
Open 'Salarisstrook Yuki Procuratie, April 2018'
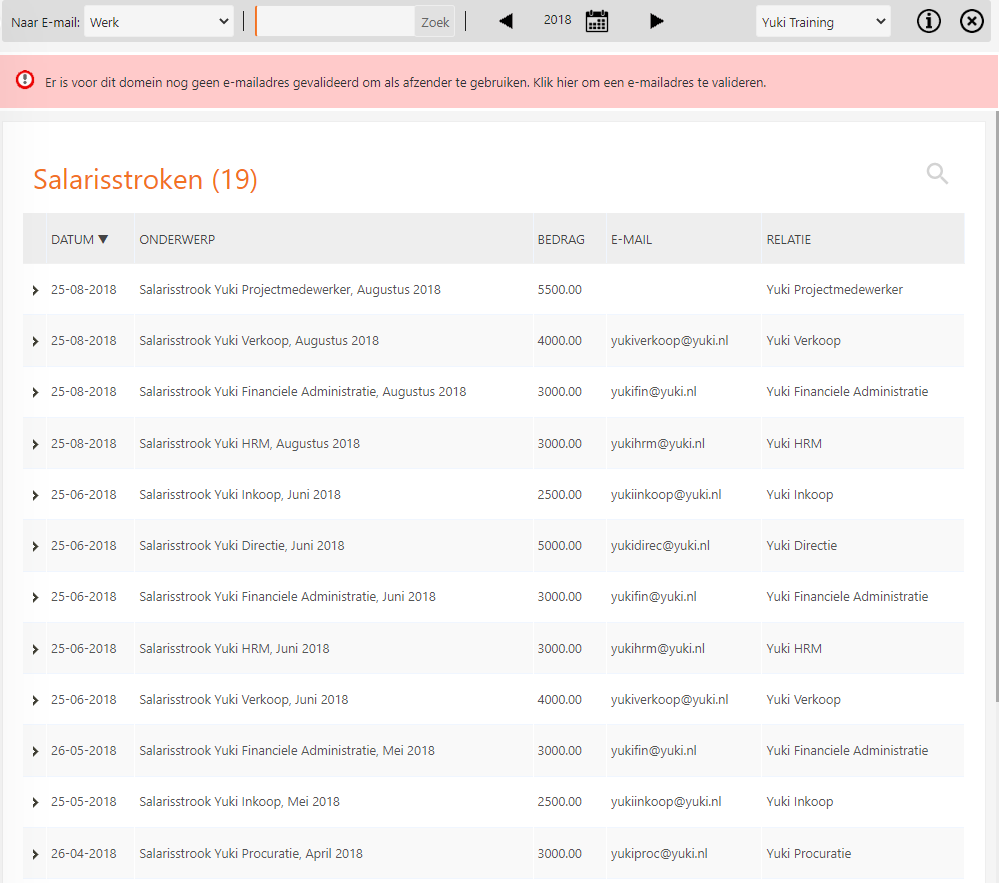coord(251,854)
